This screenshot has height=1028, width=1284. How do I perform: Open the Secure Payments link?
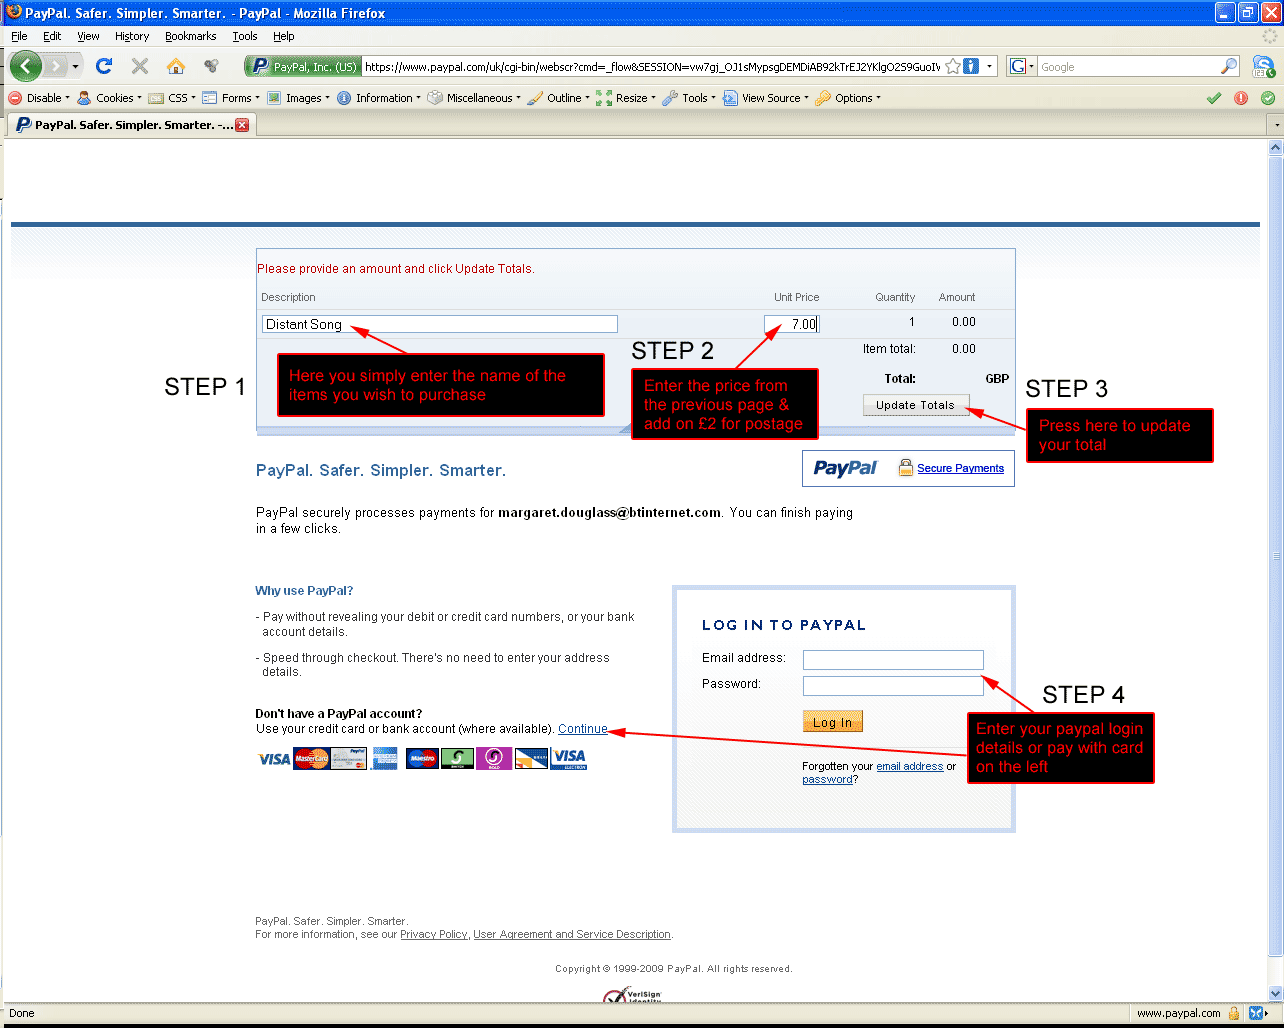click(961, 468)
